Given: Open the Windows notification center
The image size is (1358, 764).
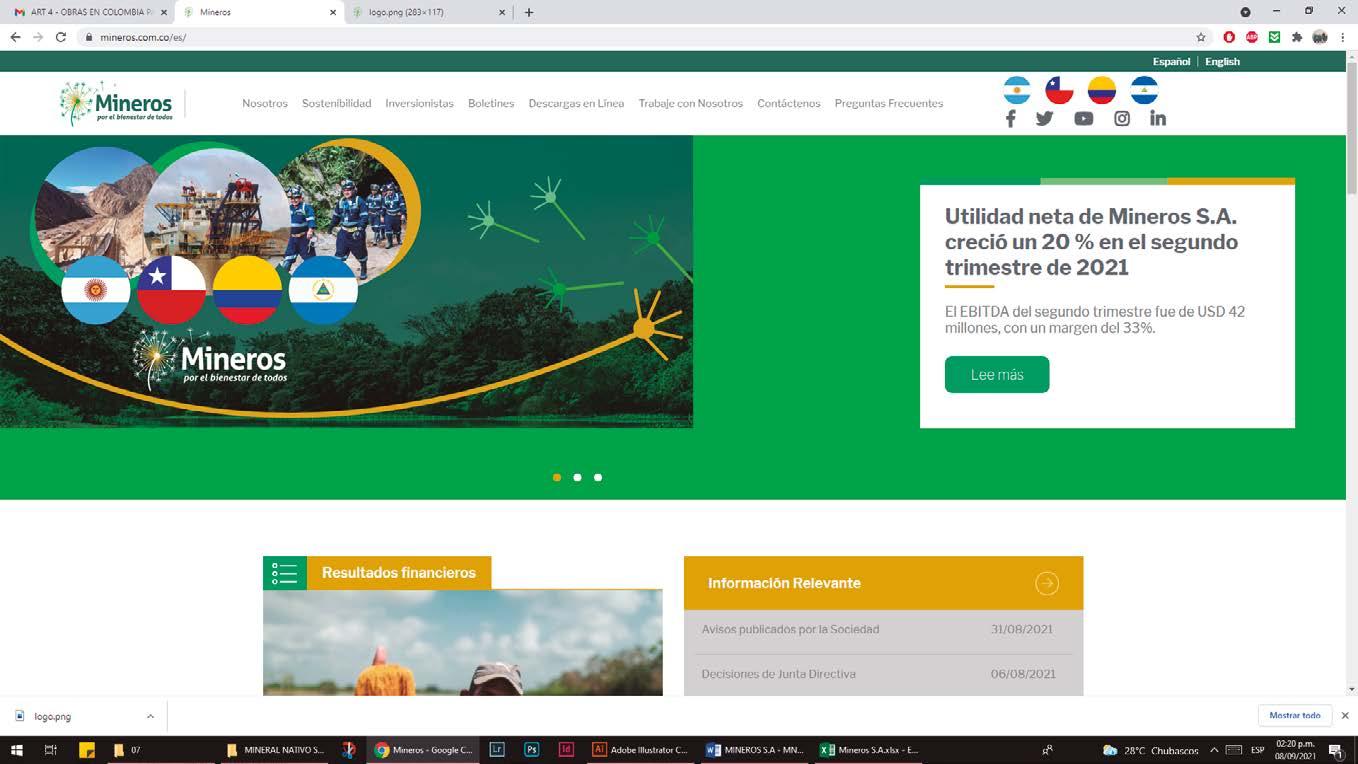Looking at the screenshot, I should [1335, 751].
